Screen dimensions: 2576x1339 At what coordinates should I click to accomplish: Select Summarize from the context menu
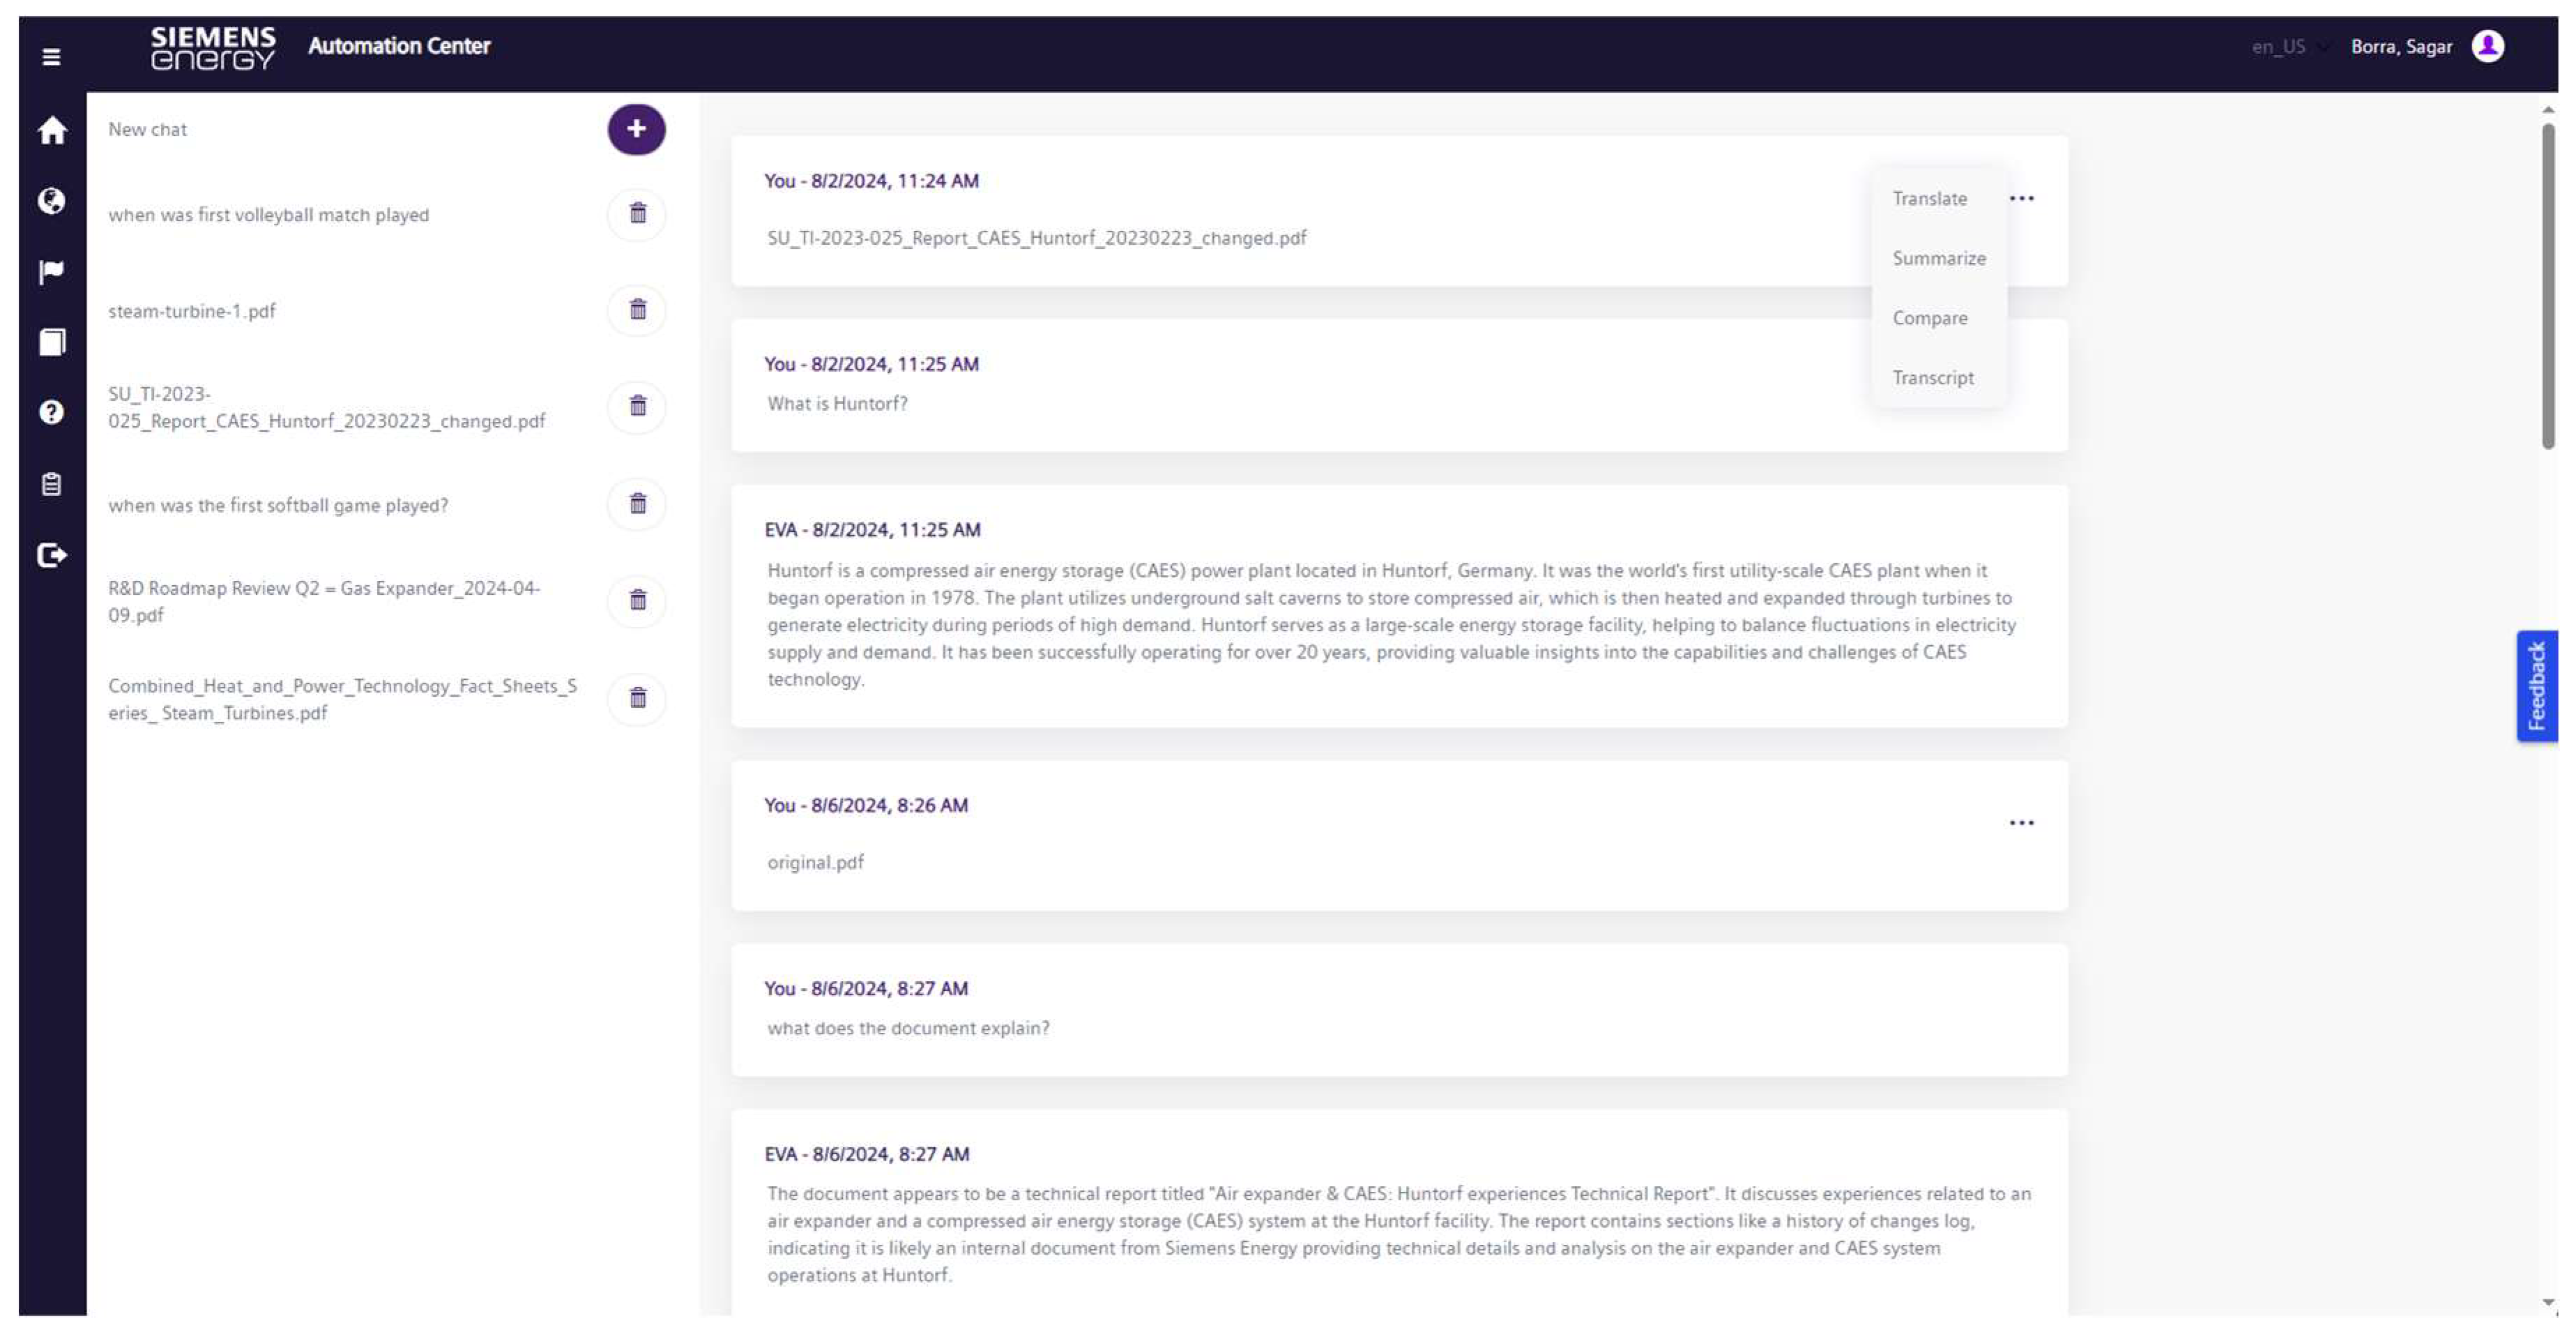[x=1939, y=258]
